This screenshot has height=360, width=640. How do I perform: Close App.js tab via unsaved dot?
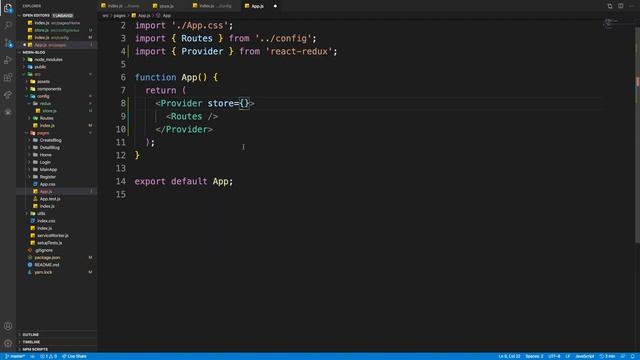(x=275, y=6)
